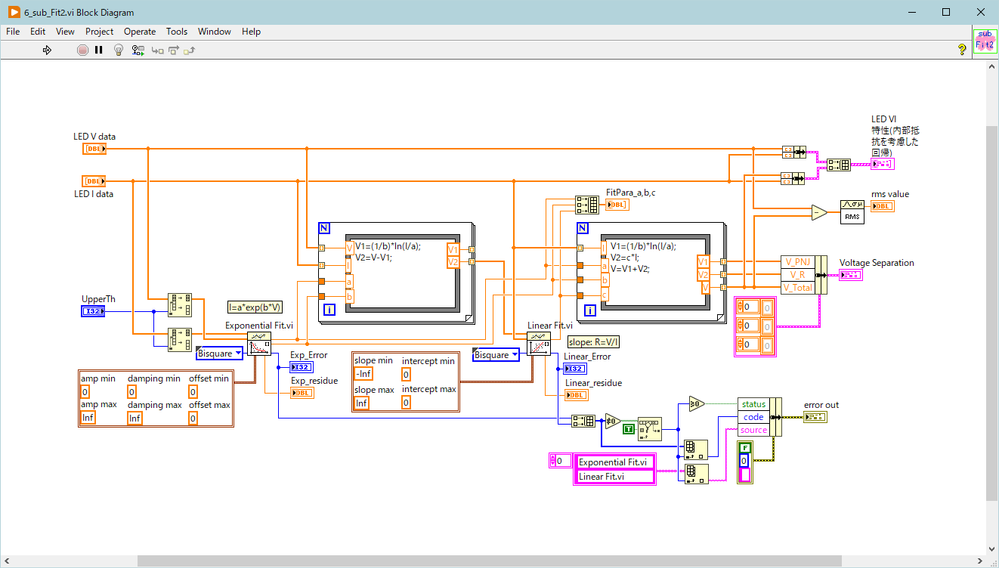999x568 pixels.
Task: Click V_Total bundle element
Action: click(x=797, y=287)
